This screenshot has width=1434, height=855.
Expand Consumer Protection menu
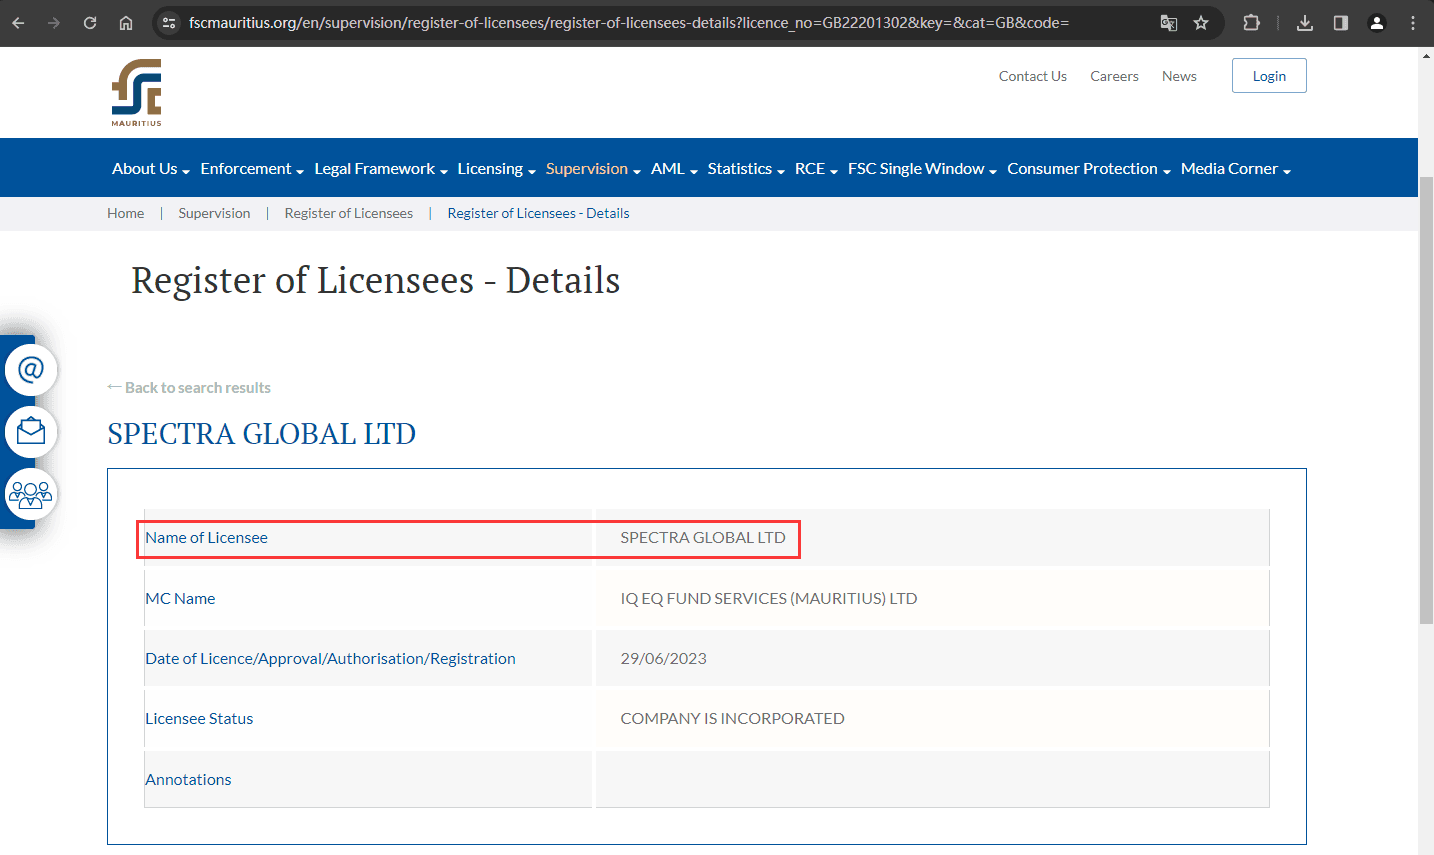1088,169
